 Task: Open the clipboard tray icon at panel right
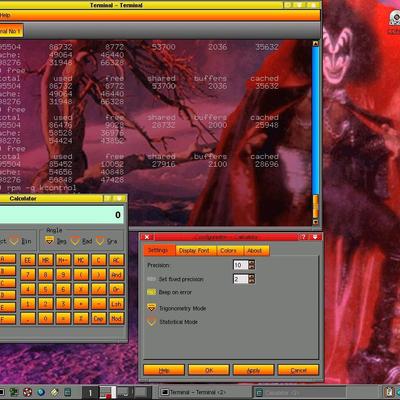pos(388,392)
